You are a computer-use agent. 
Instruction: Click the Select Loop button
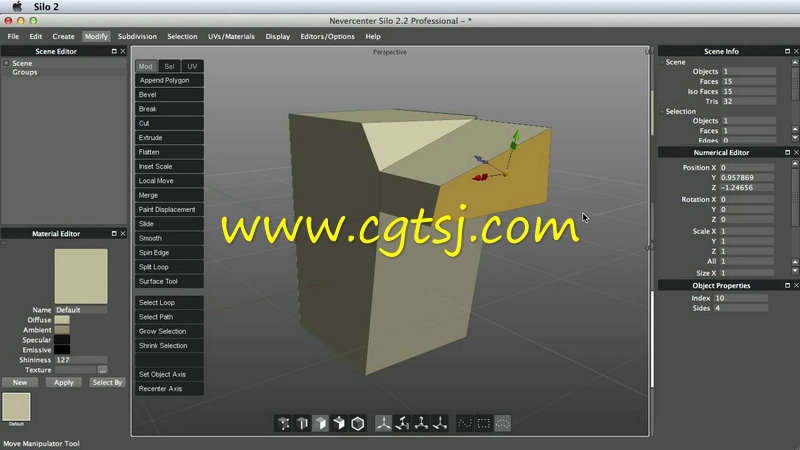coord(169,303)
